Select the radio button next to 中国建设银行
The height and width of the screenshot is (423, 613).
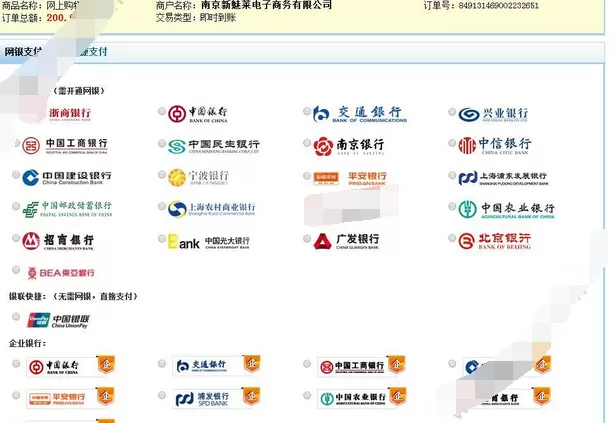[x=16, y=174]
